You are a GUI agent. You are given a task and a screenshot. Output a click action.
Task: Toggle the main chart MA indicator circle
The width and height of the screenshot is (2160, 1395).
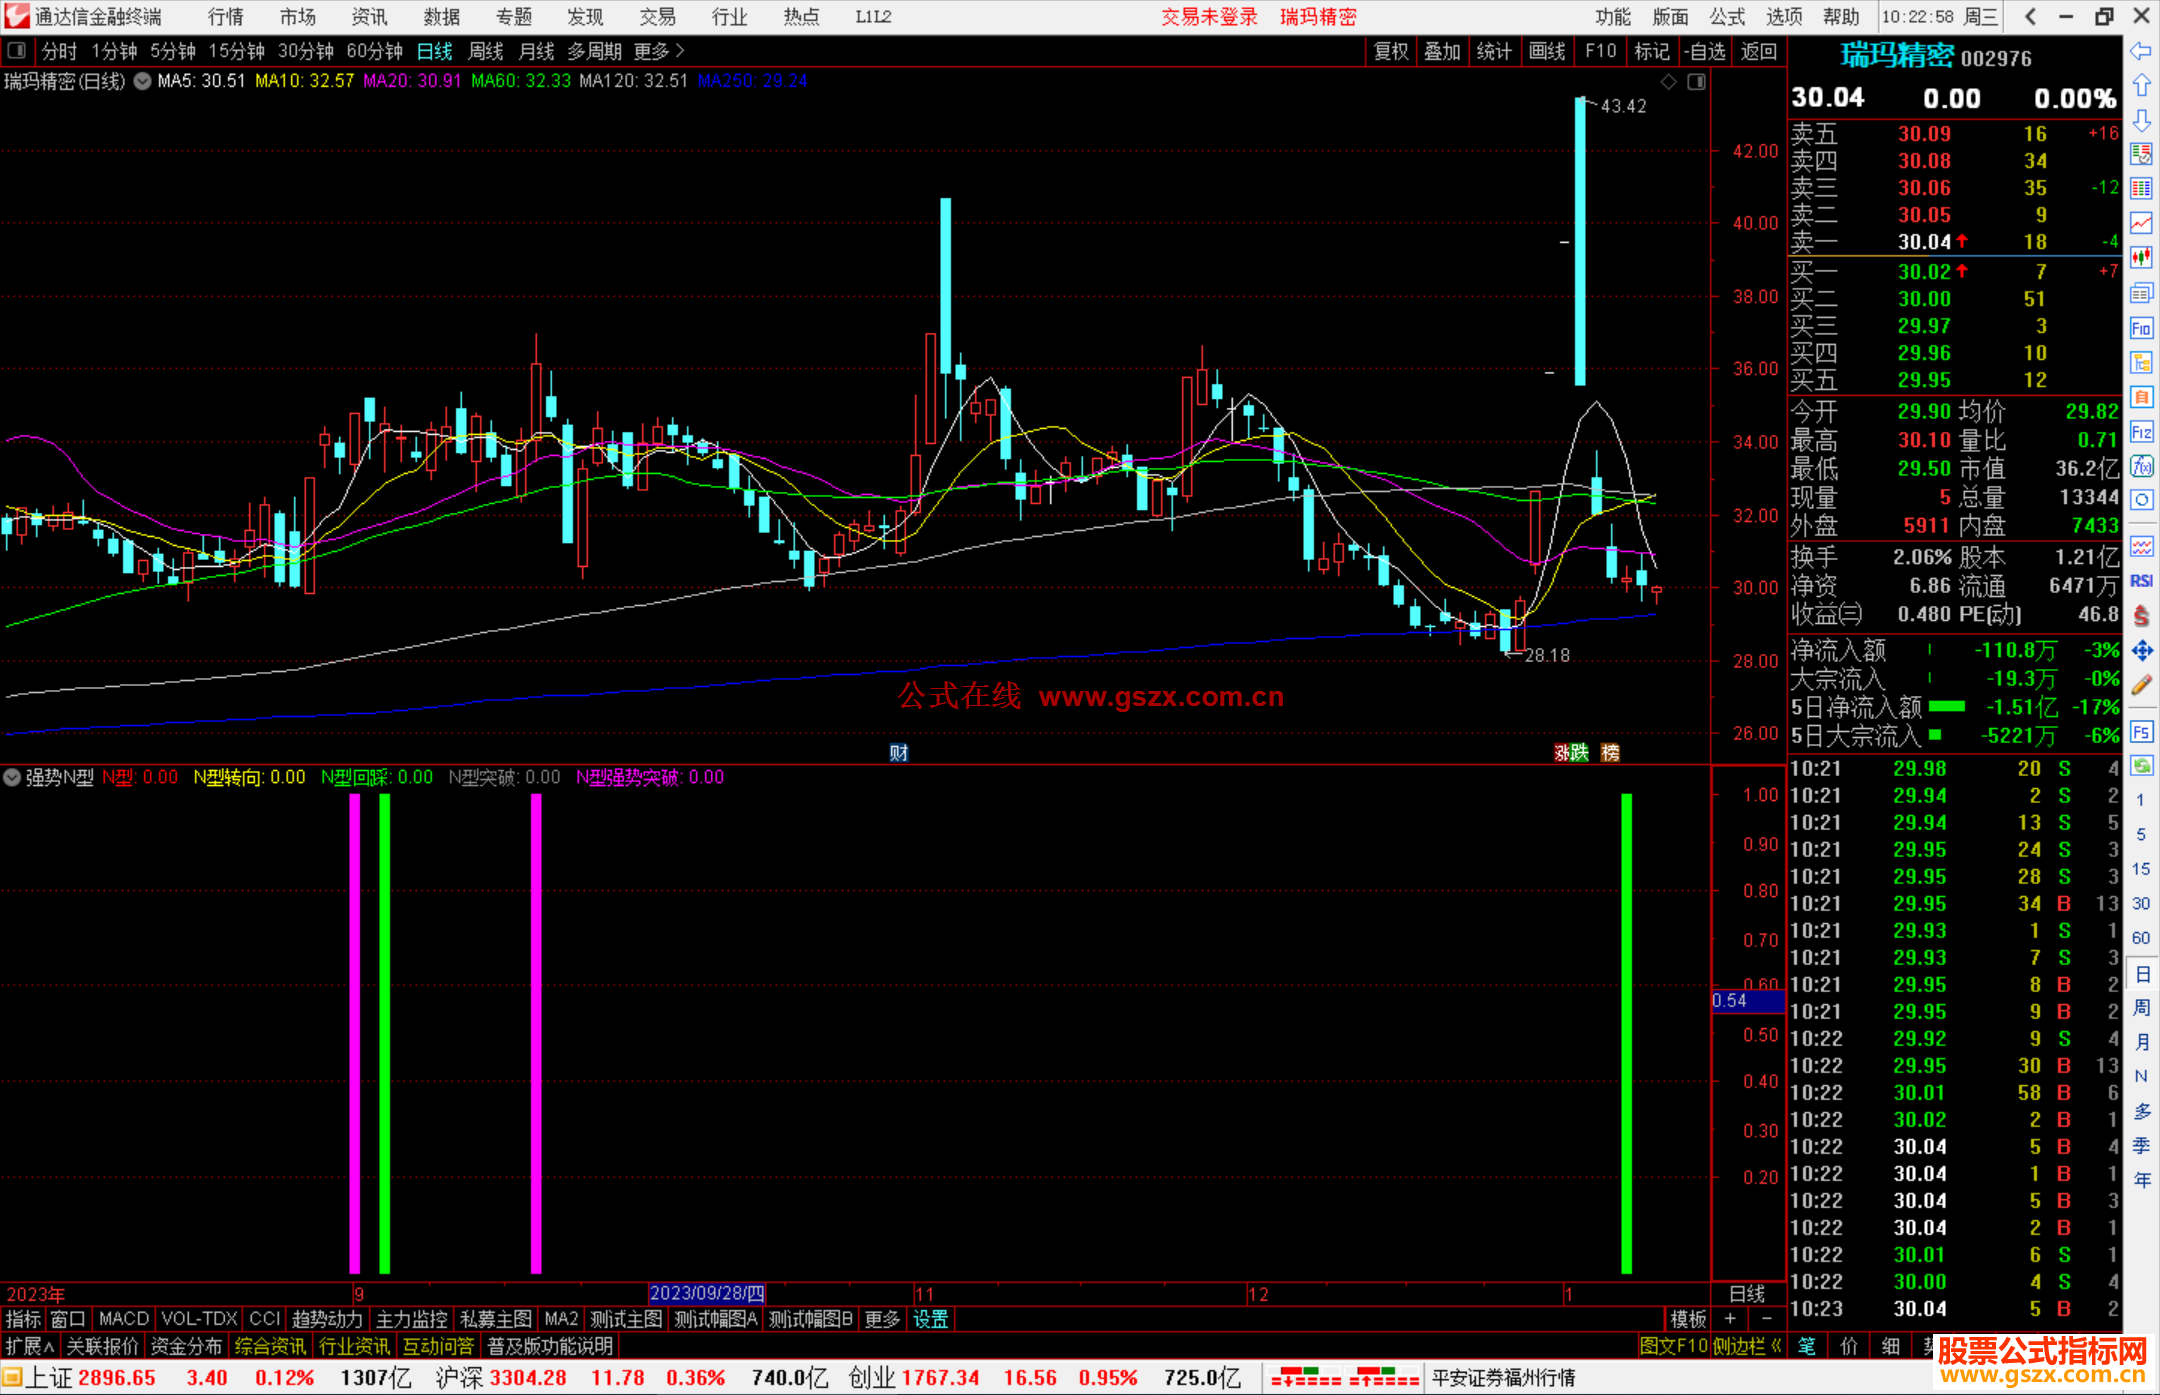(143, 81)
